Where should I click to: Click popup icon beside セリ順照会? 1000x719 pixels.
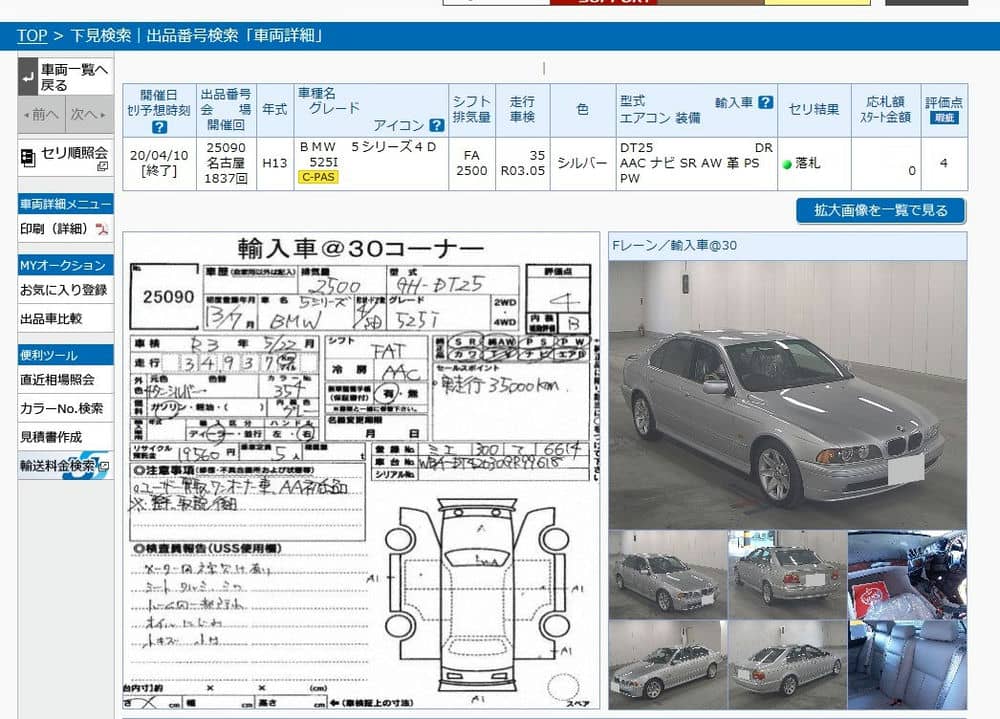(x=102, y=166)
